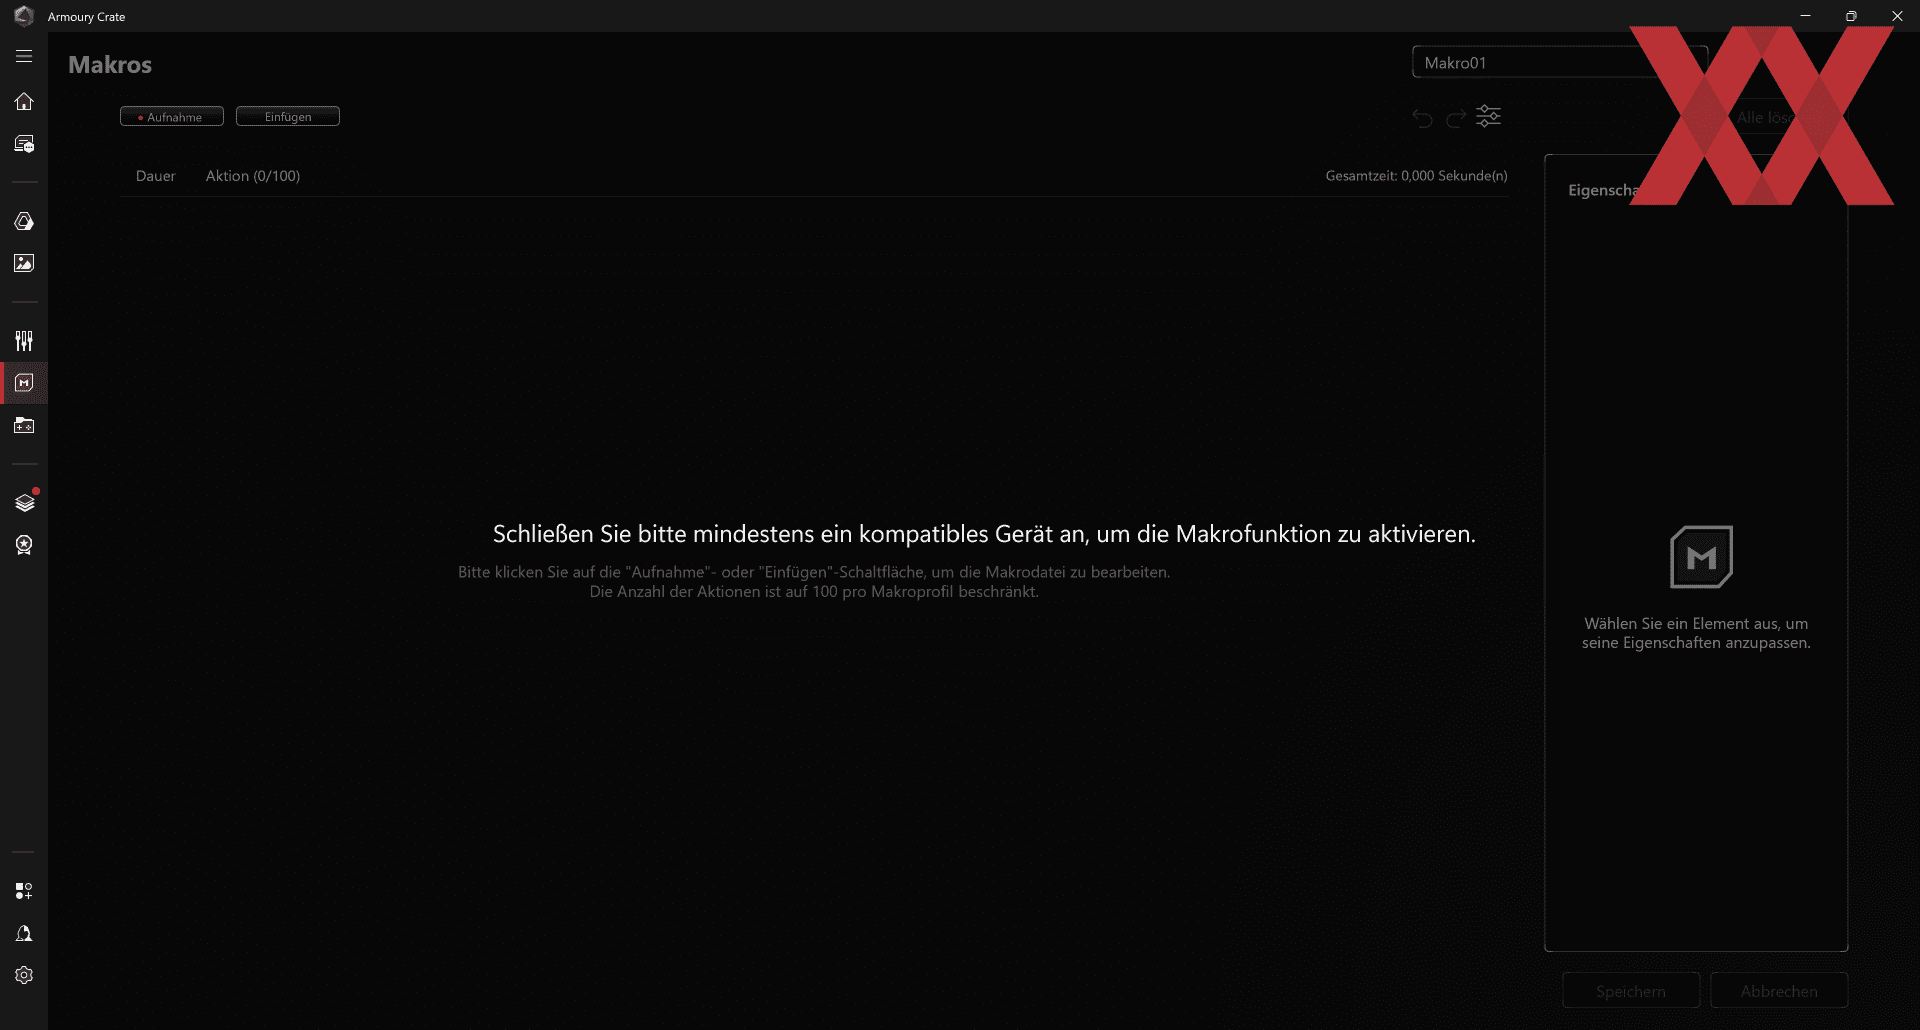Minimize the Armoury Crate window
This screenshot has height=1030, width=1920.
click(1805, 16)
